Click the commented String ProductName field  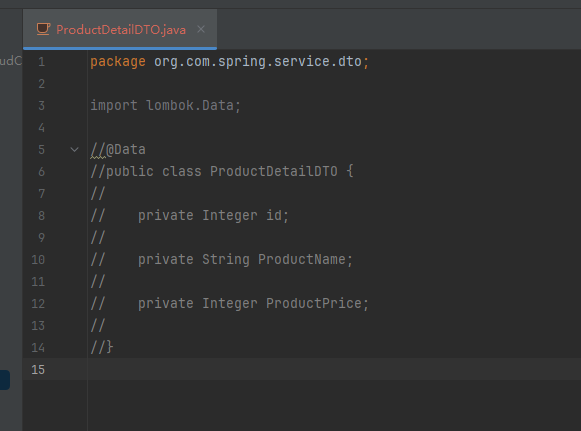click(x=245, y=260)
